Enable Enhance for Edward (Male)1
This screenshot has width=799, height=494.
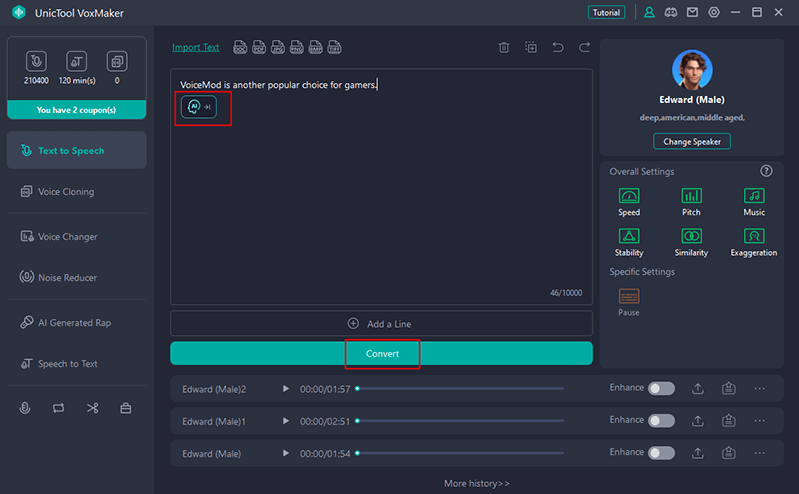click(661, 421)
